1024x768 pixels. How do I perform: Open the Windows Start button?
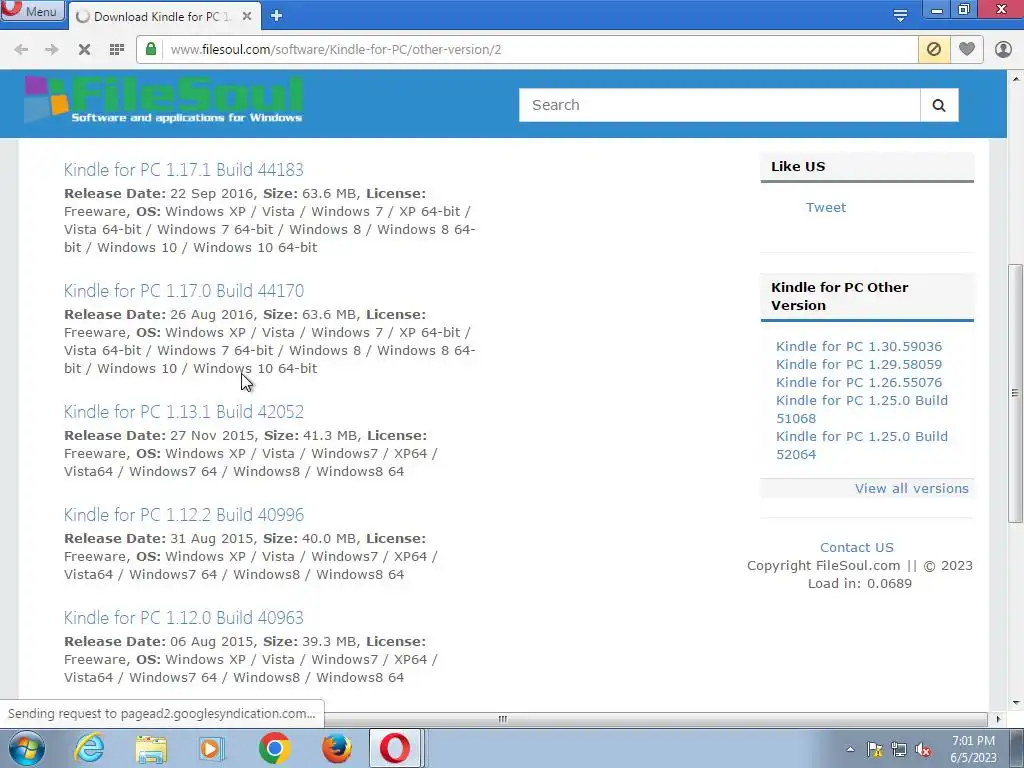pos(25,748)
